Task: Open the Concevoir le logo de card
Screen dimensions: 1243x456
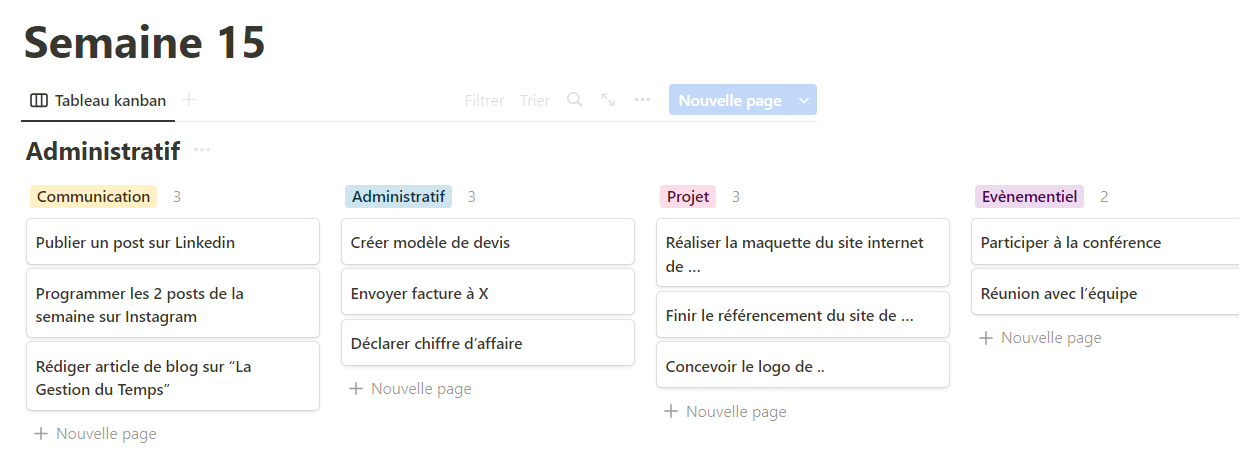Action: (x=803, y=366)
